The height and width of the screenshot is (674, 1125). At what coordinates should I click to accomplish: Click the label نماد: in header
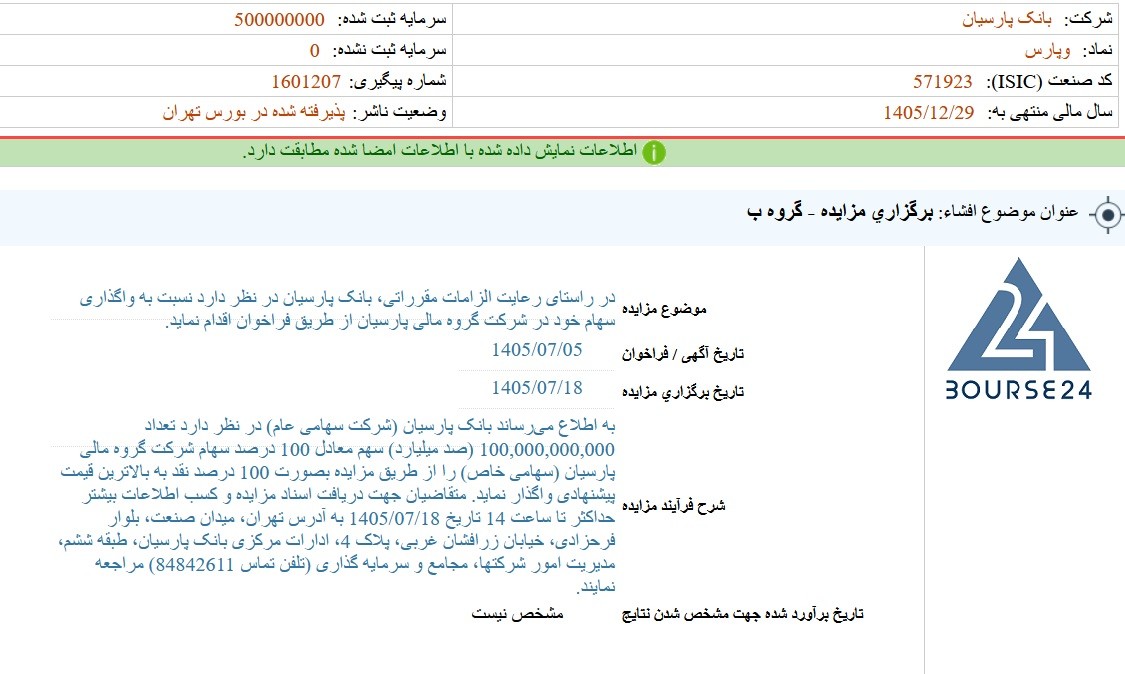pyautogui.click(x=1096, y=50)
